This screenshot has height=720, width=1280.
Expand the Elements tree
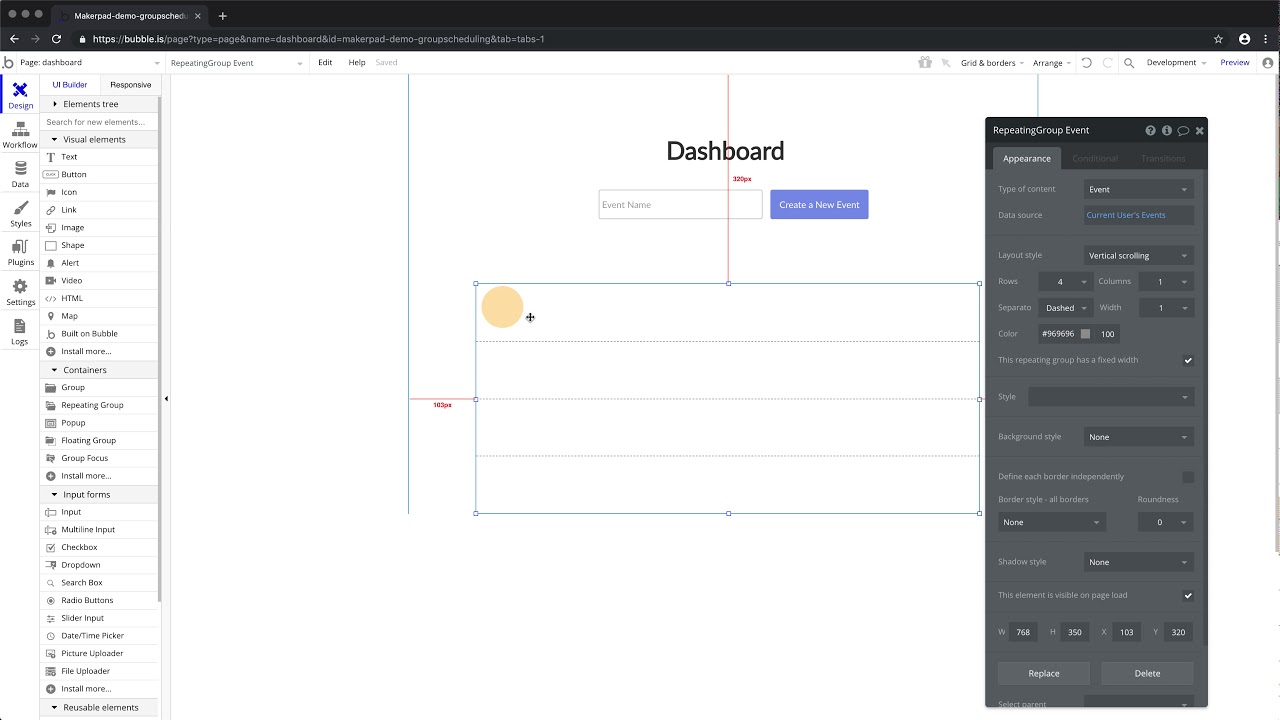[x=99, y=104]
